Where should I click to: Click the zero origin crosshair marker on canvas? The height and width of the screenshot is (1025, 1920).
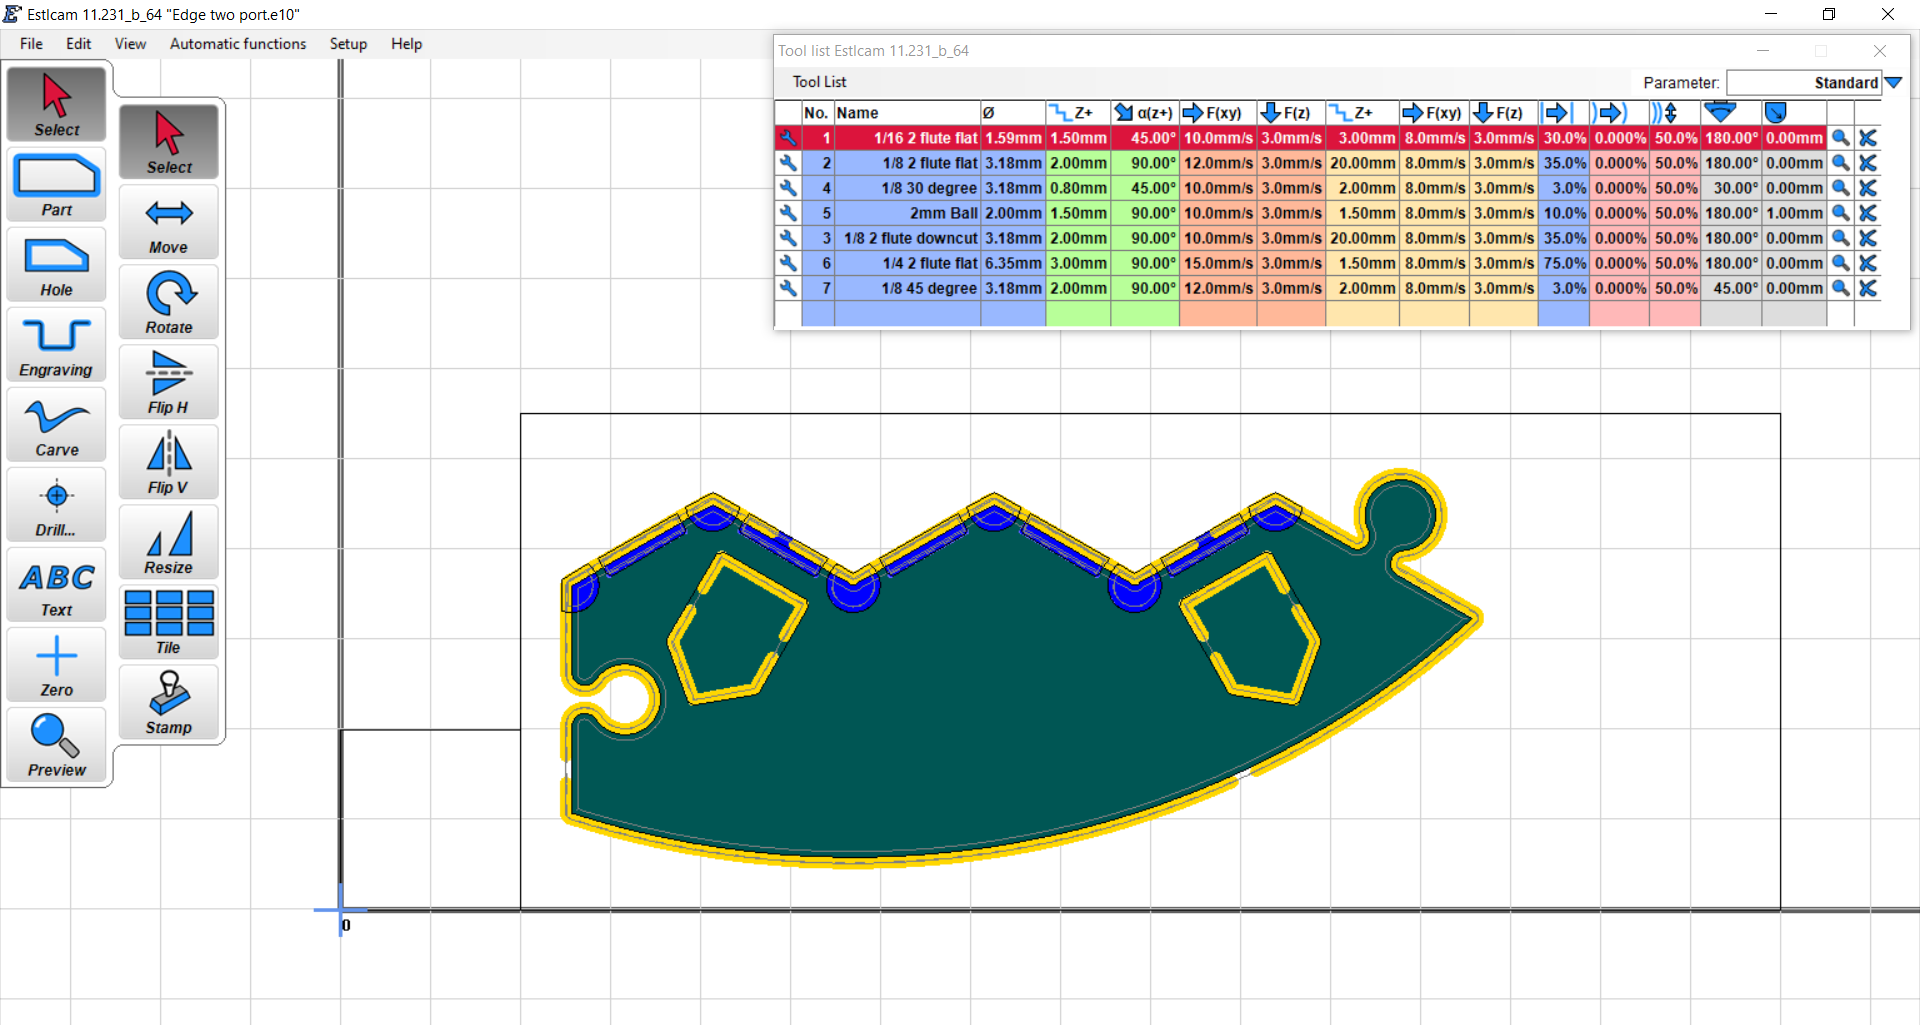point(340,910)
